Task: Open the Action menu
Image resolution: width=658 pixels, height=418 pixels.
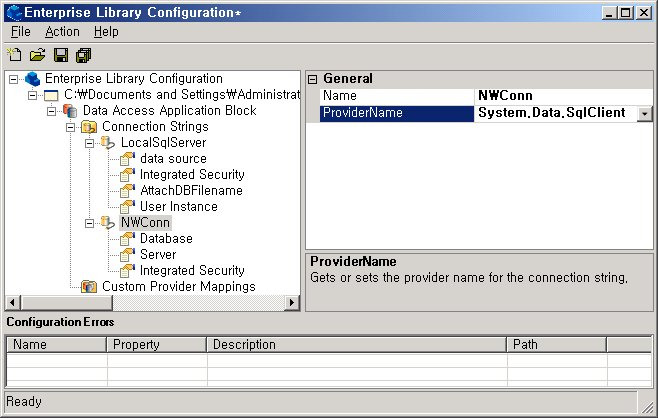Action: pos(62,32)
